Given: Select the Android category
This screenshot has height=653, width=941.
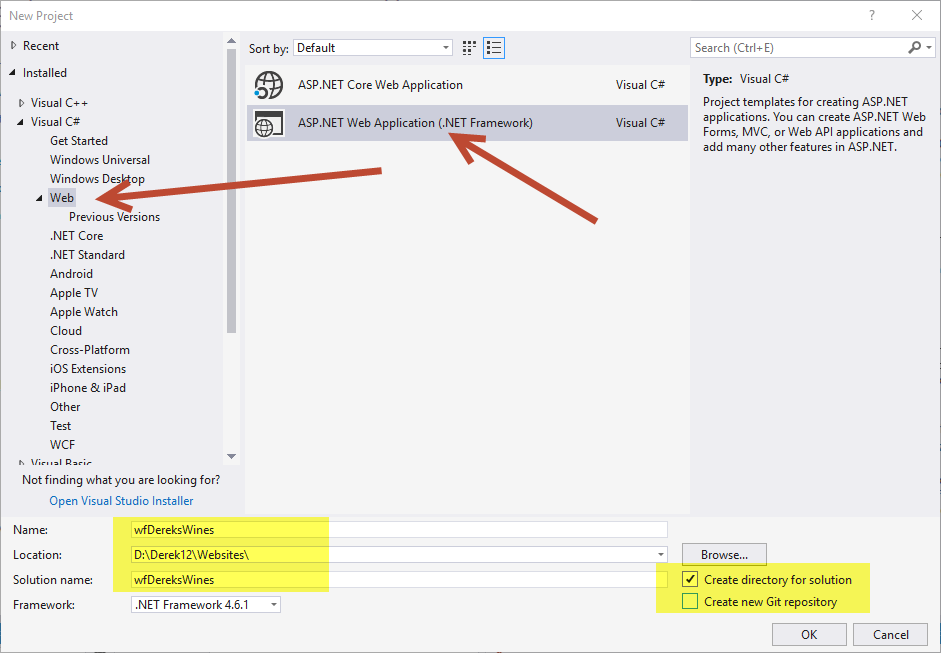Looking at the screenshot, I should 71,274.
